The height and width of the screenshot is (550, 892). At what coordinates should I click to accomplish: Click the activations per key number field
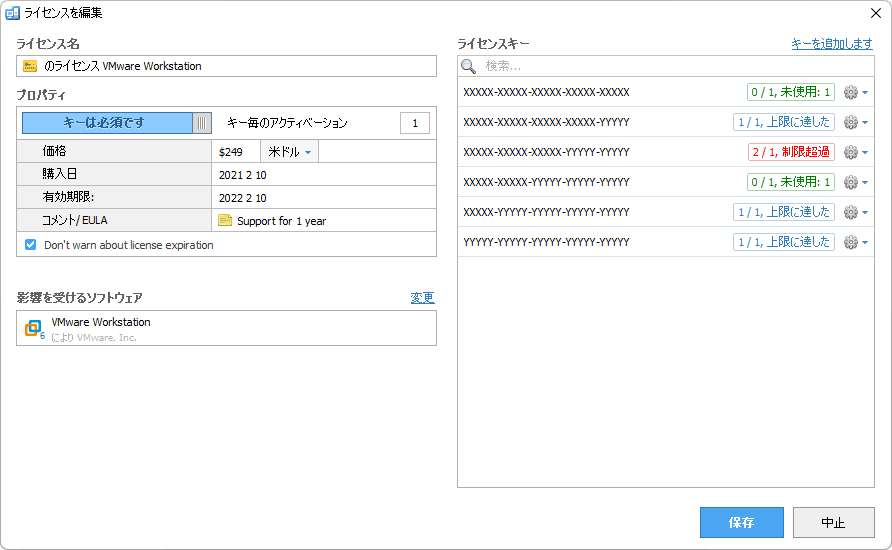pos(414,123)
